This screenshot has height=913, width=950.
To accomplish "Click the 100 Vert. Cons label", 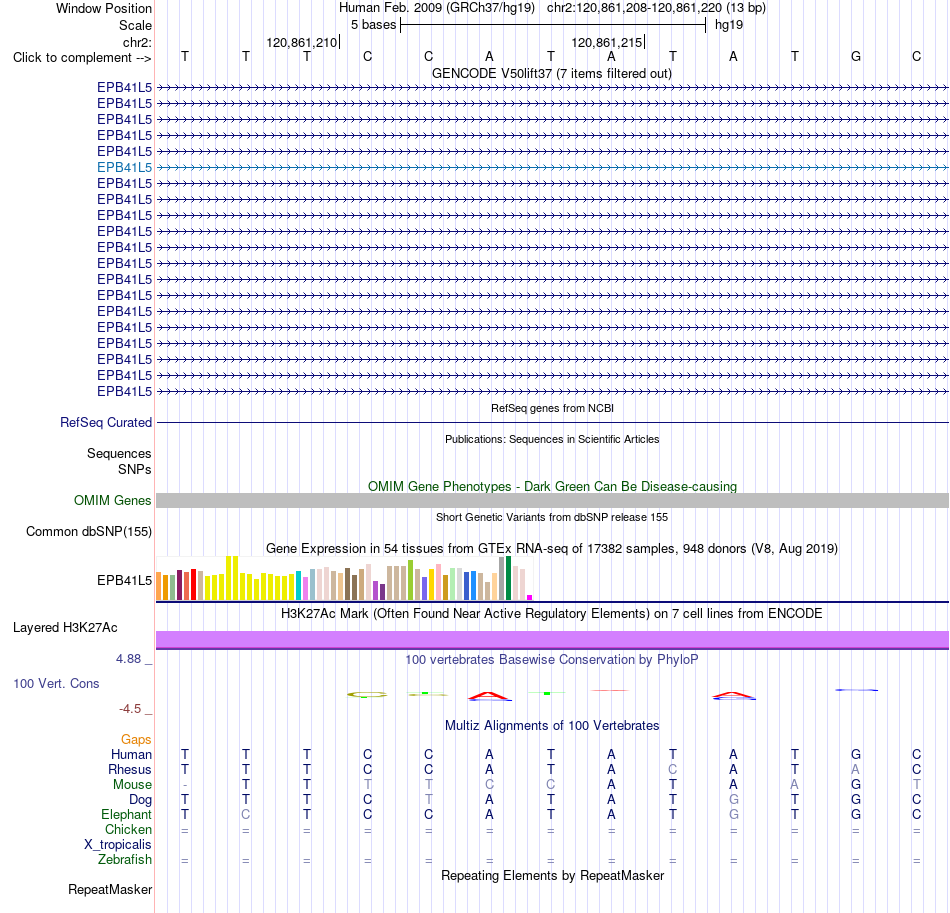I will click(56, 683).
